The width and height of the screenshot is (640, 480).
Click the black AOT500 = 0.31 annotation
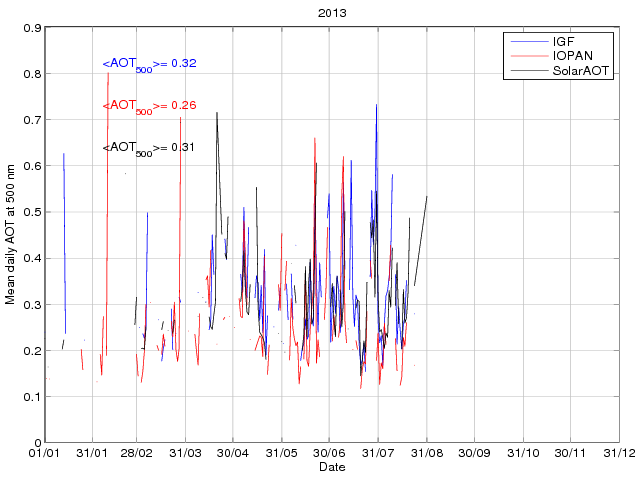(x=149, y=148)
